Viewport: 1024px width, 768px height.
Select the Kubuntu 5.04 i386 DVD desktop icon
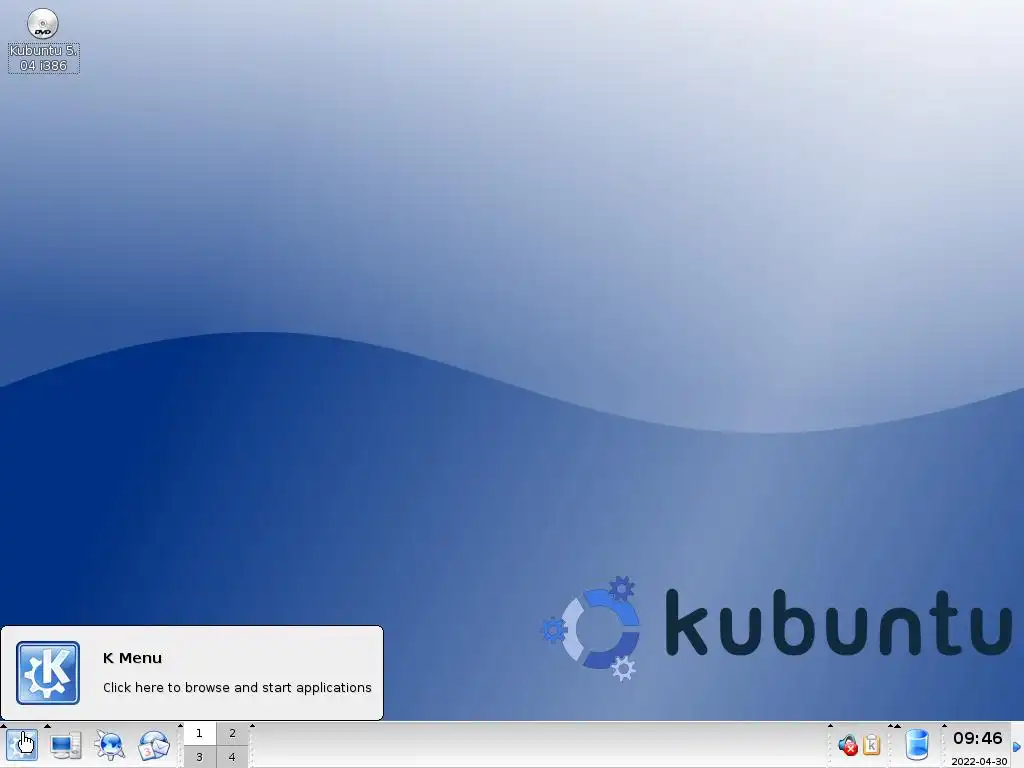click(43, 40)
